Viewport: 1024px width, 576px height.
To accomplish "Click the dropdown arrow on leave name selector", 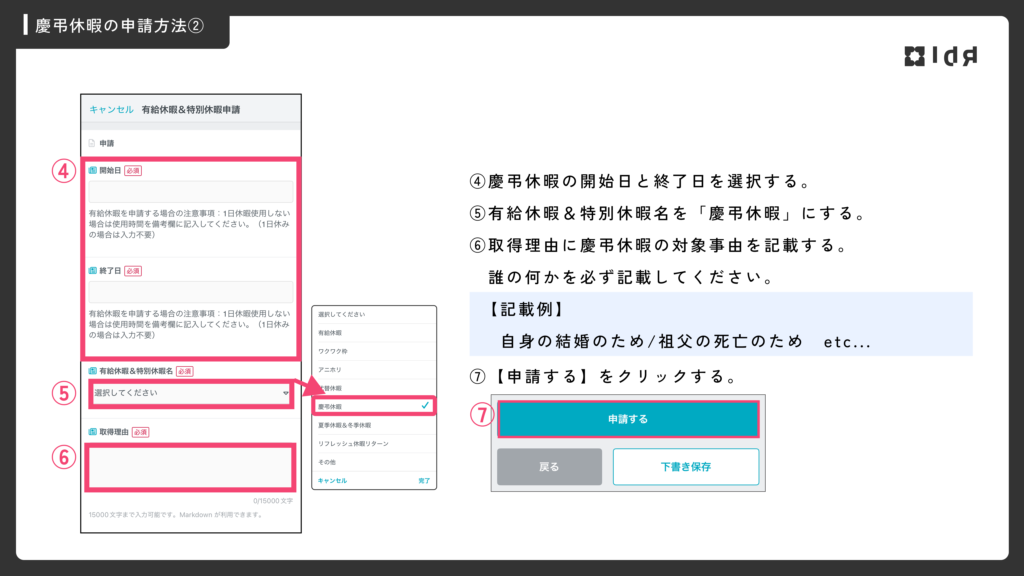I will click(x=286, y=394).
